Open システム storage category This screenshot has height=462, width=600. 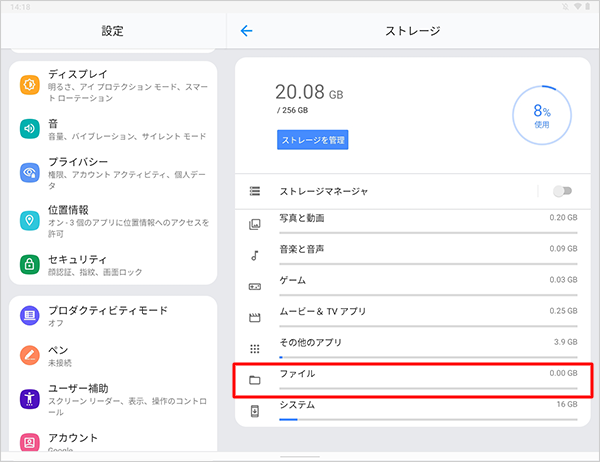(412, 411)
